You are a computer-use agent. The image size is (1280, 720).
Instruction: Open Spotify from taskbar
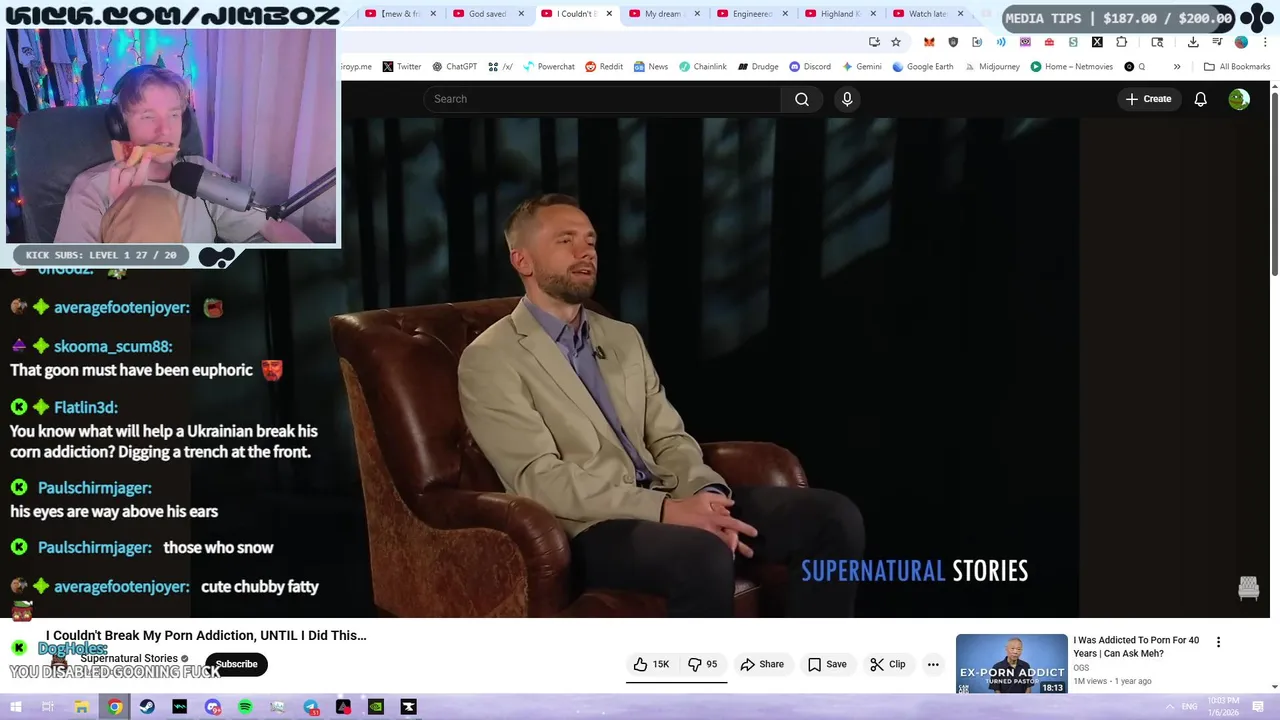(245, 707)
